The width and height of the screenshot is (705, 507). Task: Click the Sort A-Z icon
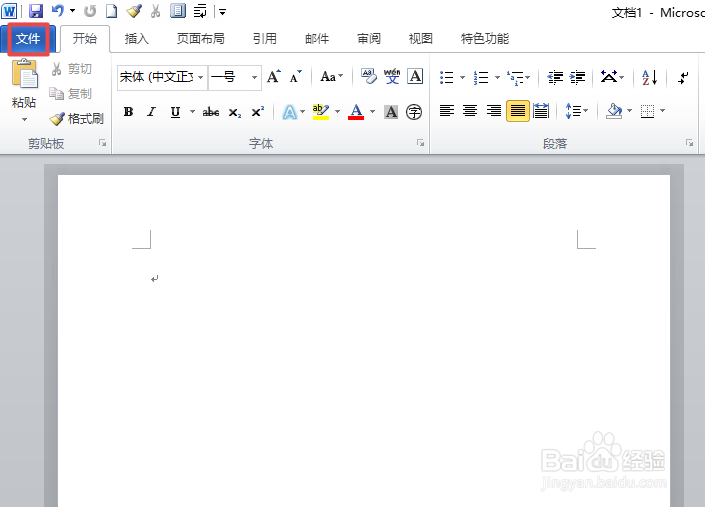pos(650,77)
